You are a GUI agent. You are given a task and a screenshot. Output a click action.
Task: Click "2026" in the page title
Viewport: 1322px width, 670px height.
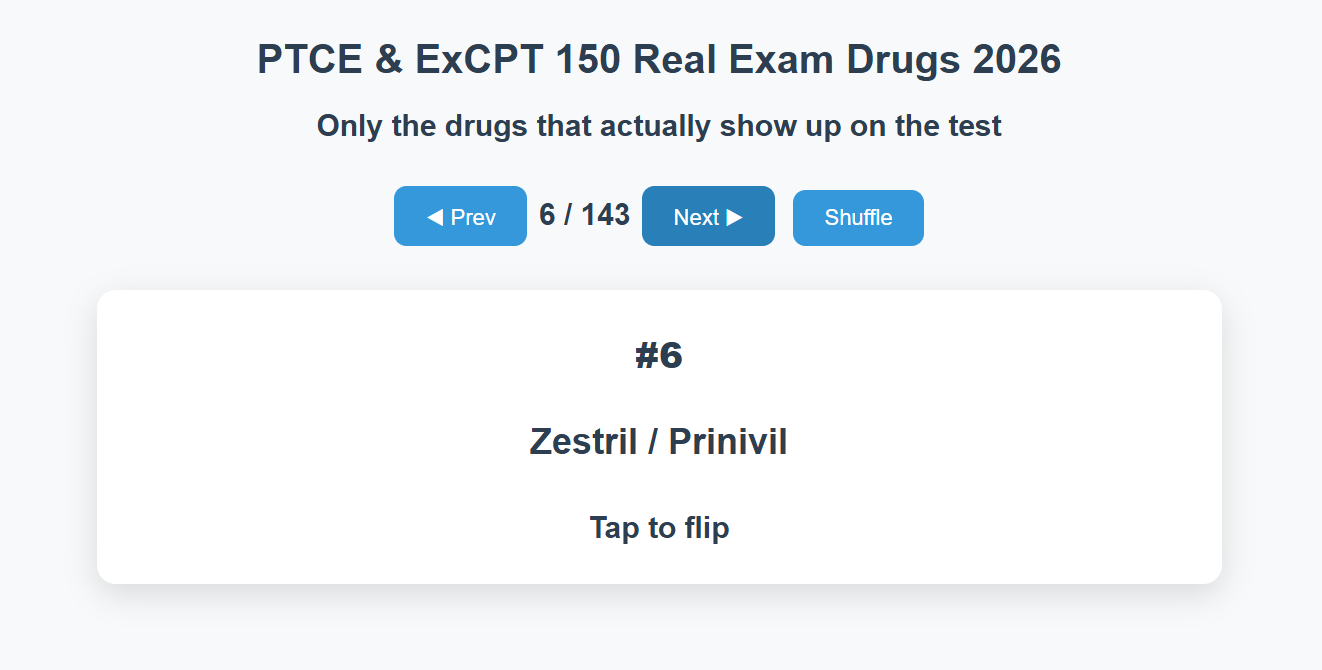click(x=1016, y=60)
